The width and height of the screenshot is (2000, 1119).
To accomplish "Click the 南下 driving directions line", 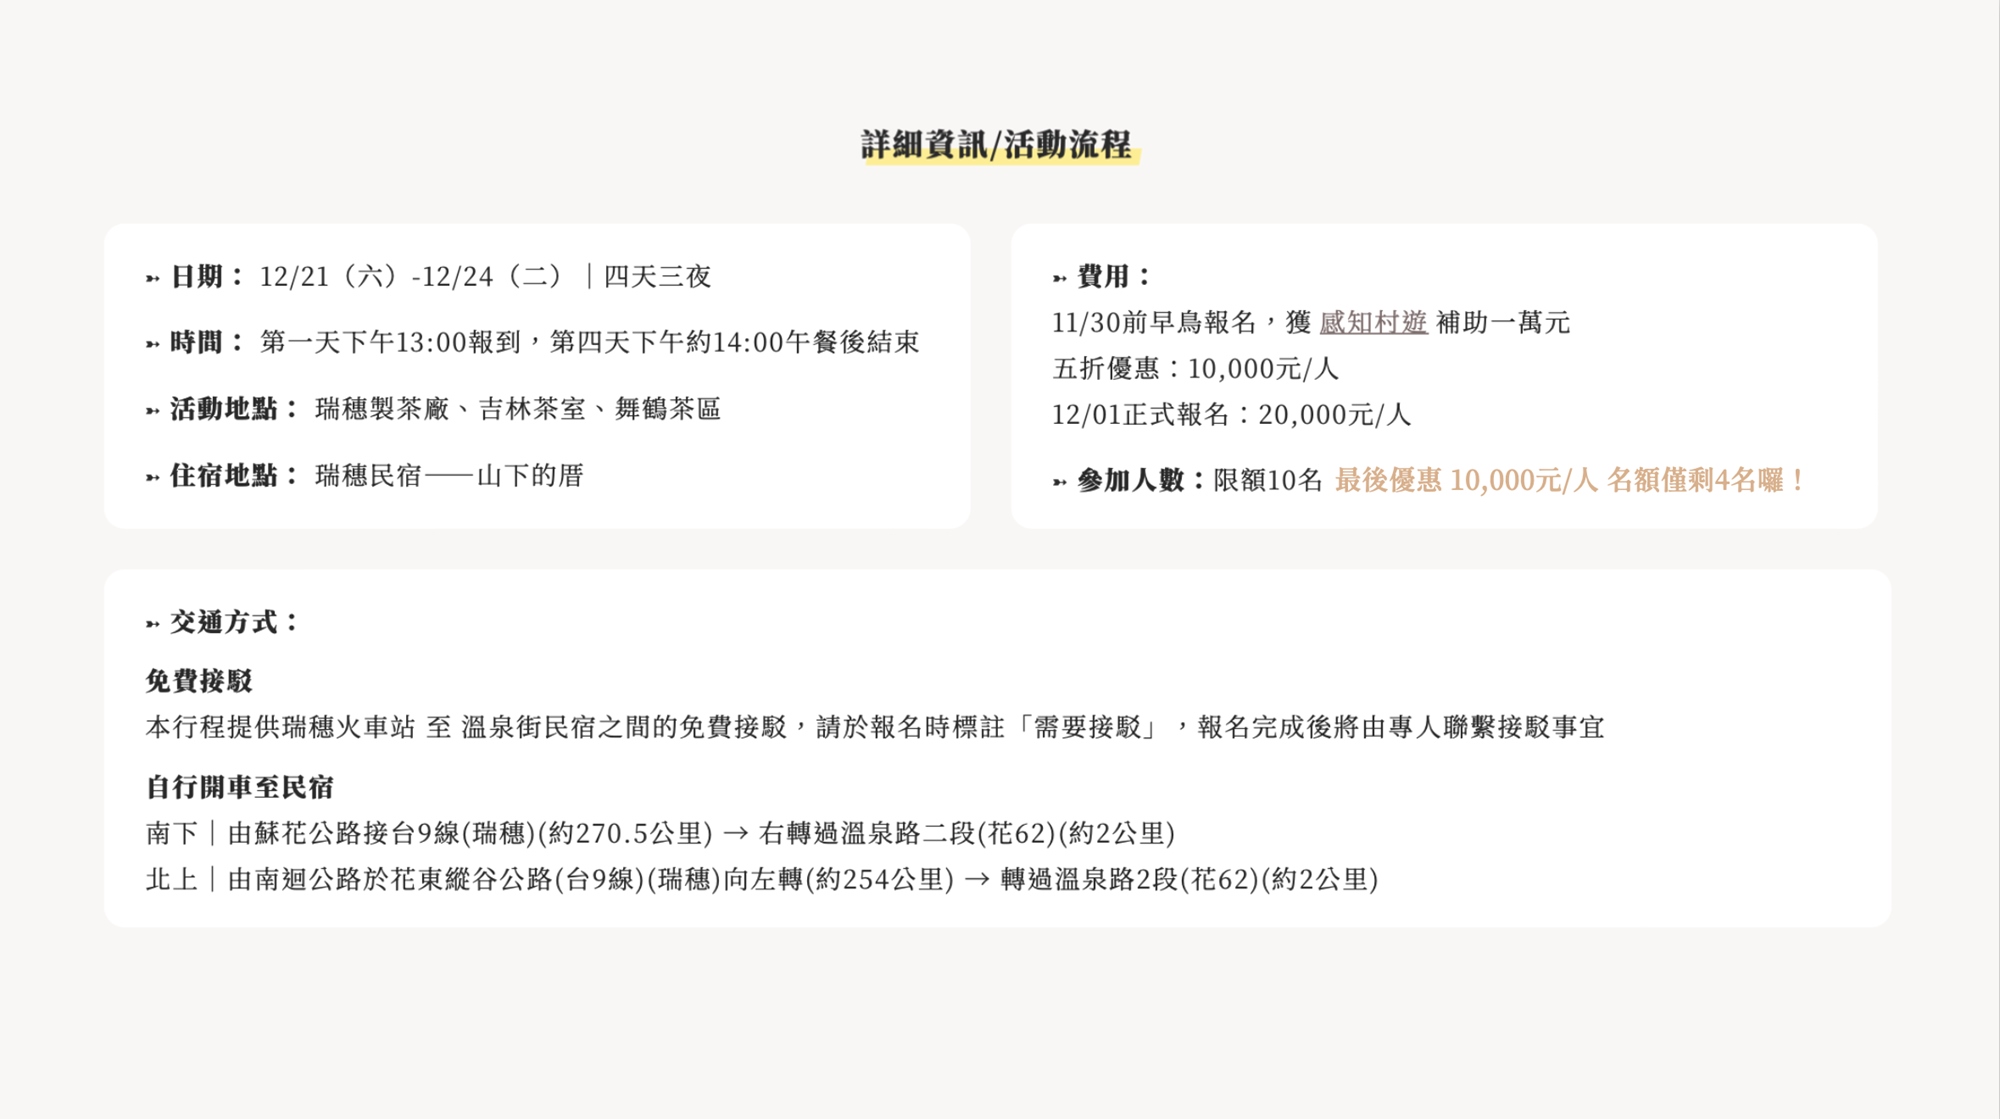I will [660, 833].
